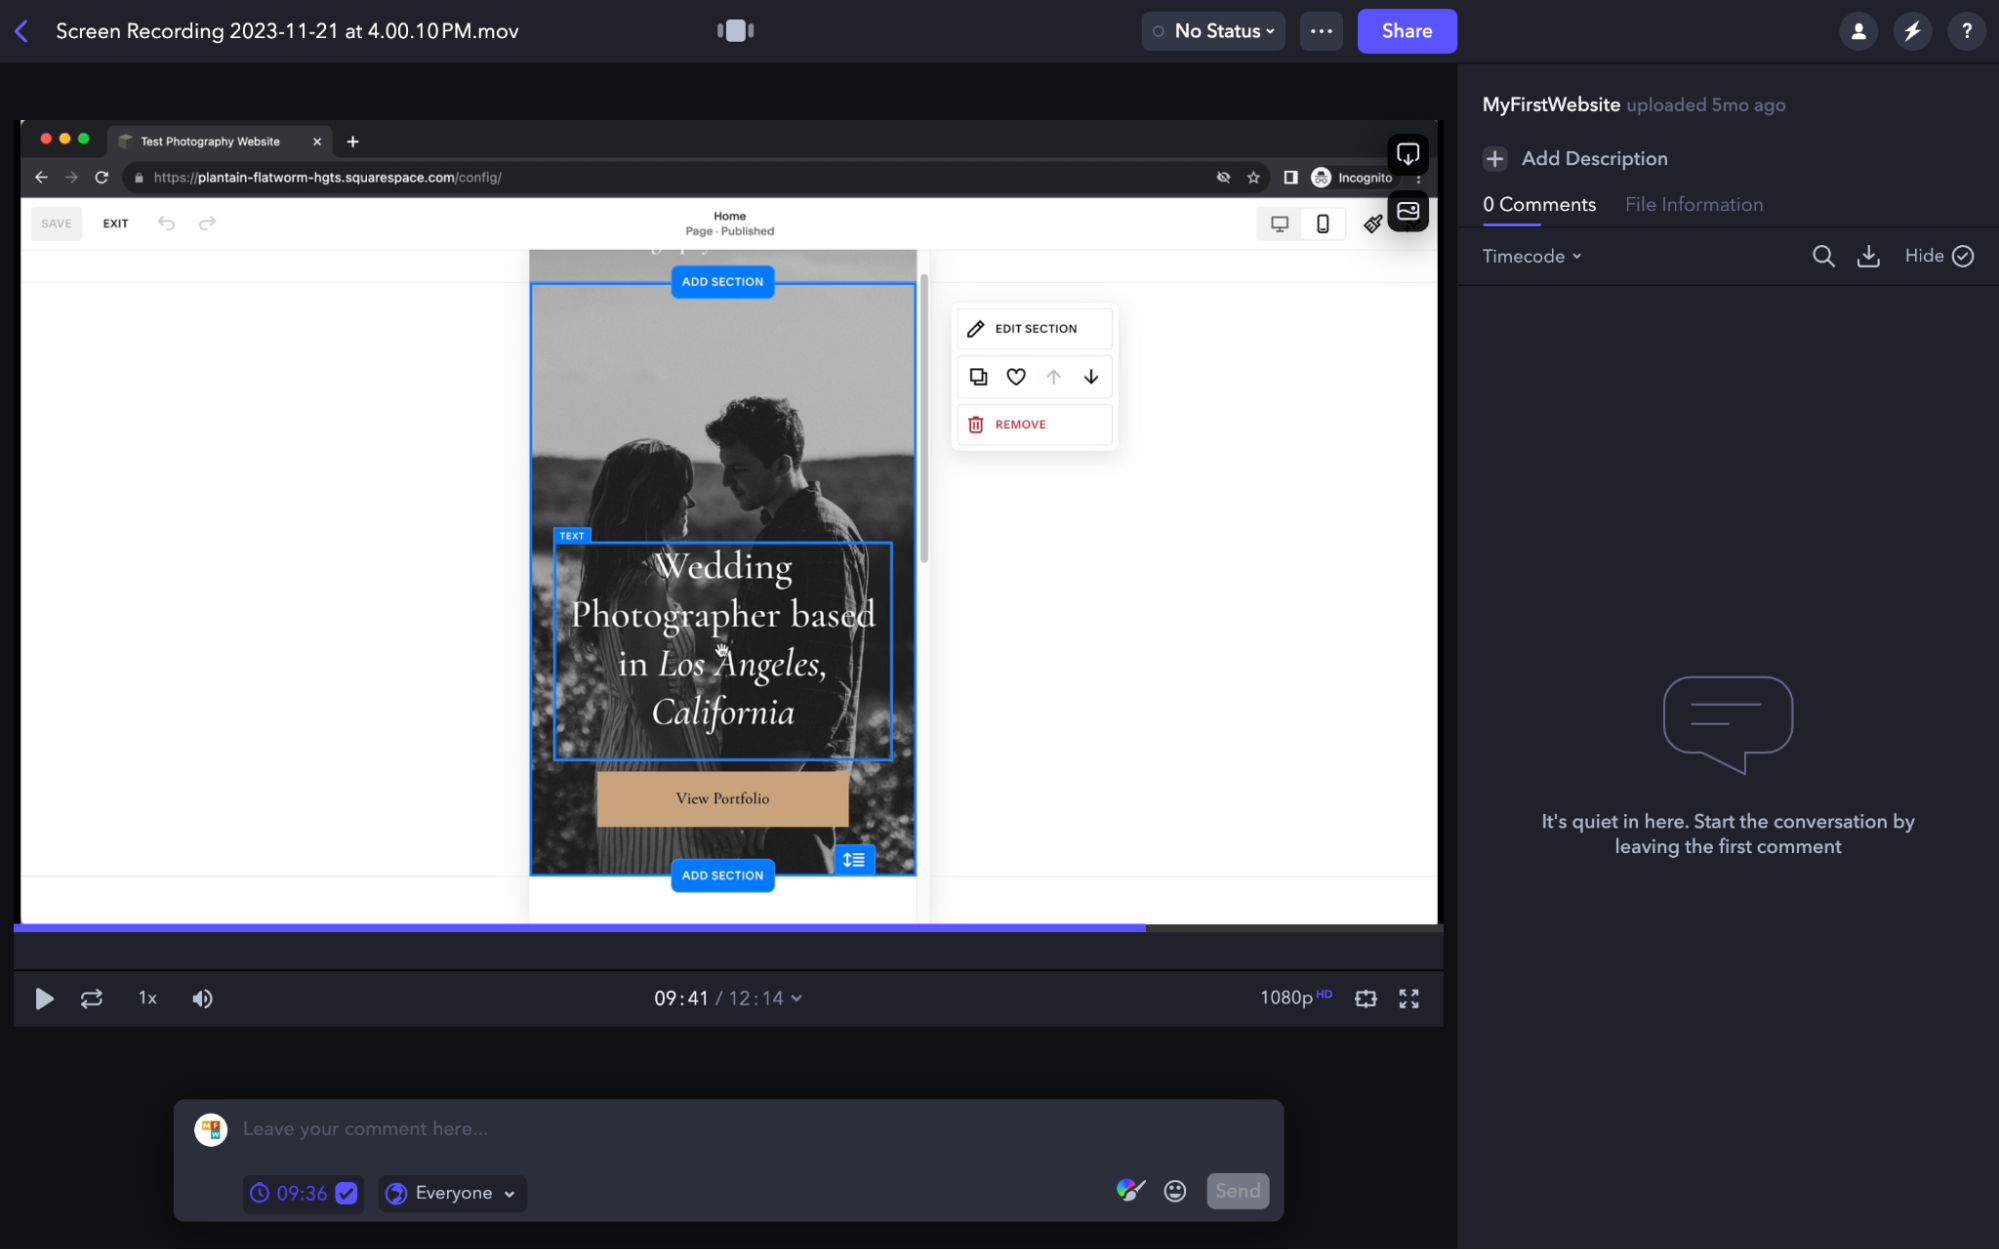The width and height of the screenshot is (1999, 1250).
Task: Open the frame guides icon
Action: 1365,998
